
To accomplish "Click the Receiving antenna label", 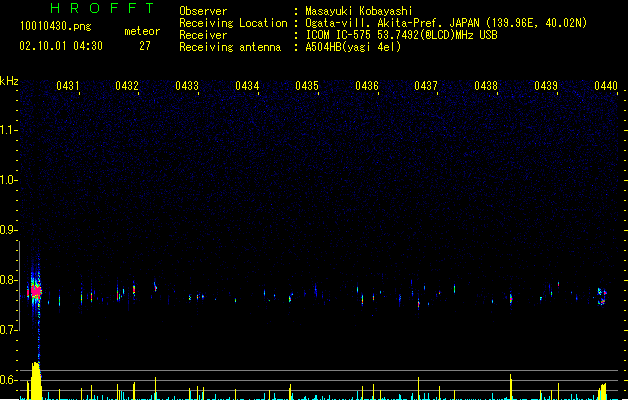I will point(230,47).
